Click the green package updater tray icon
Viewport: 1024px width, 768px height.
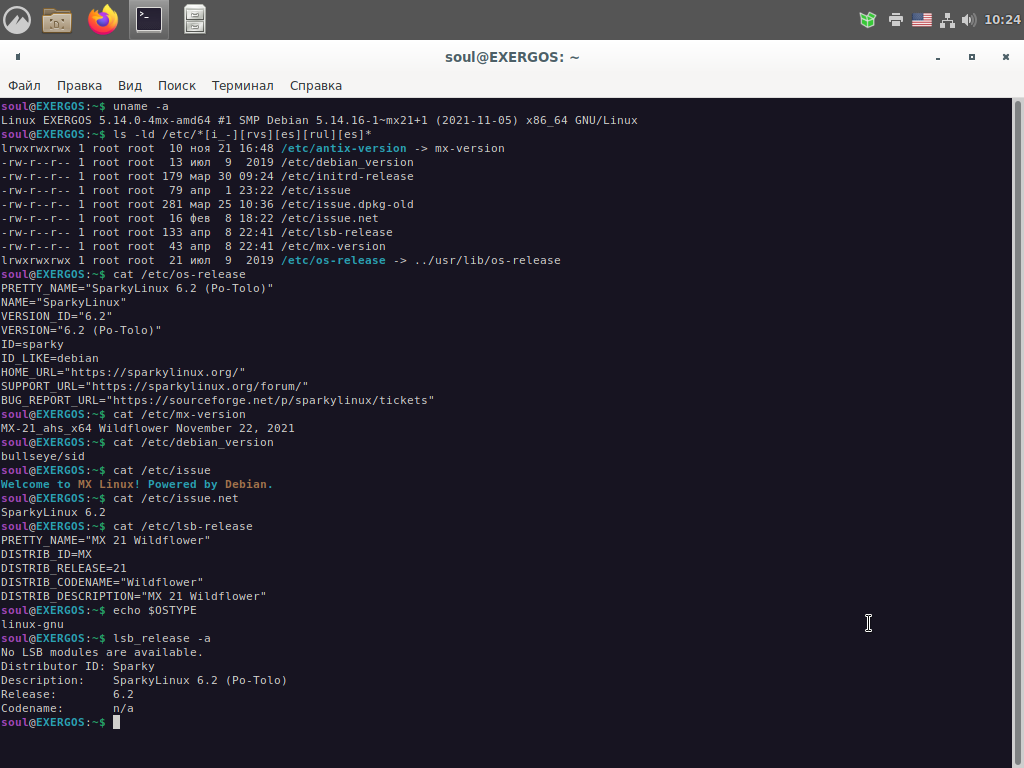867,20
